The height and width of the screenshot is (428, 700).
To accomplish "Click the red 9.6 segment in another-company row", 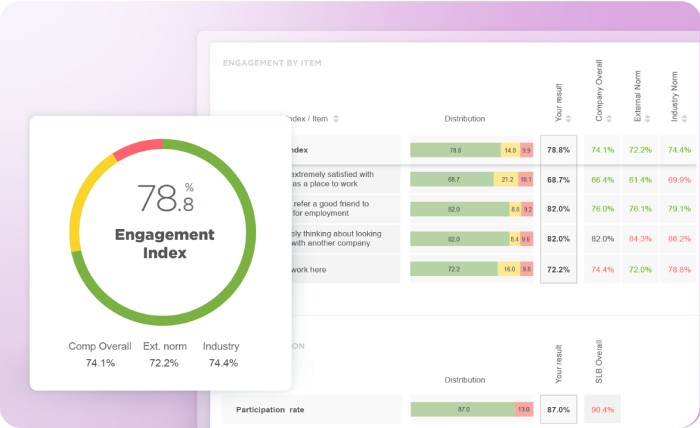I will (526, 239).
